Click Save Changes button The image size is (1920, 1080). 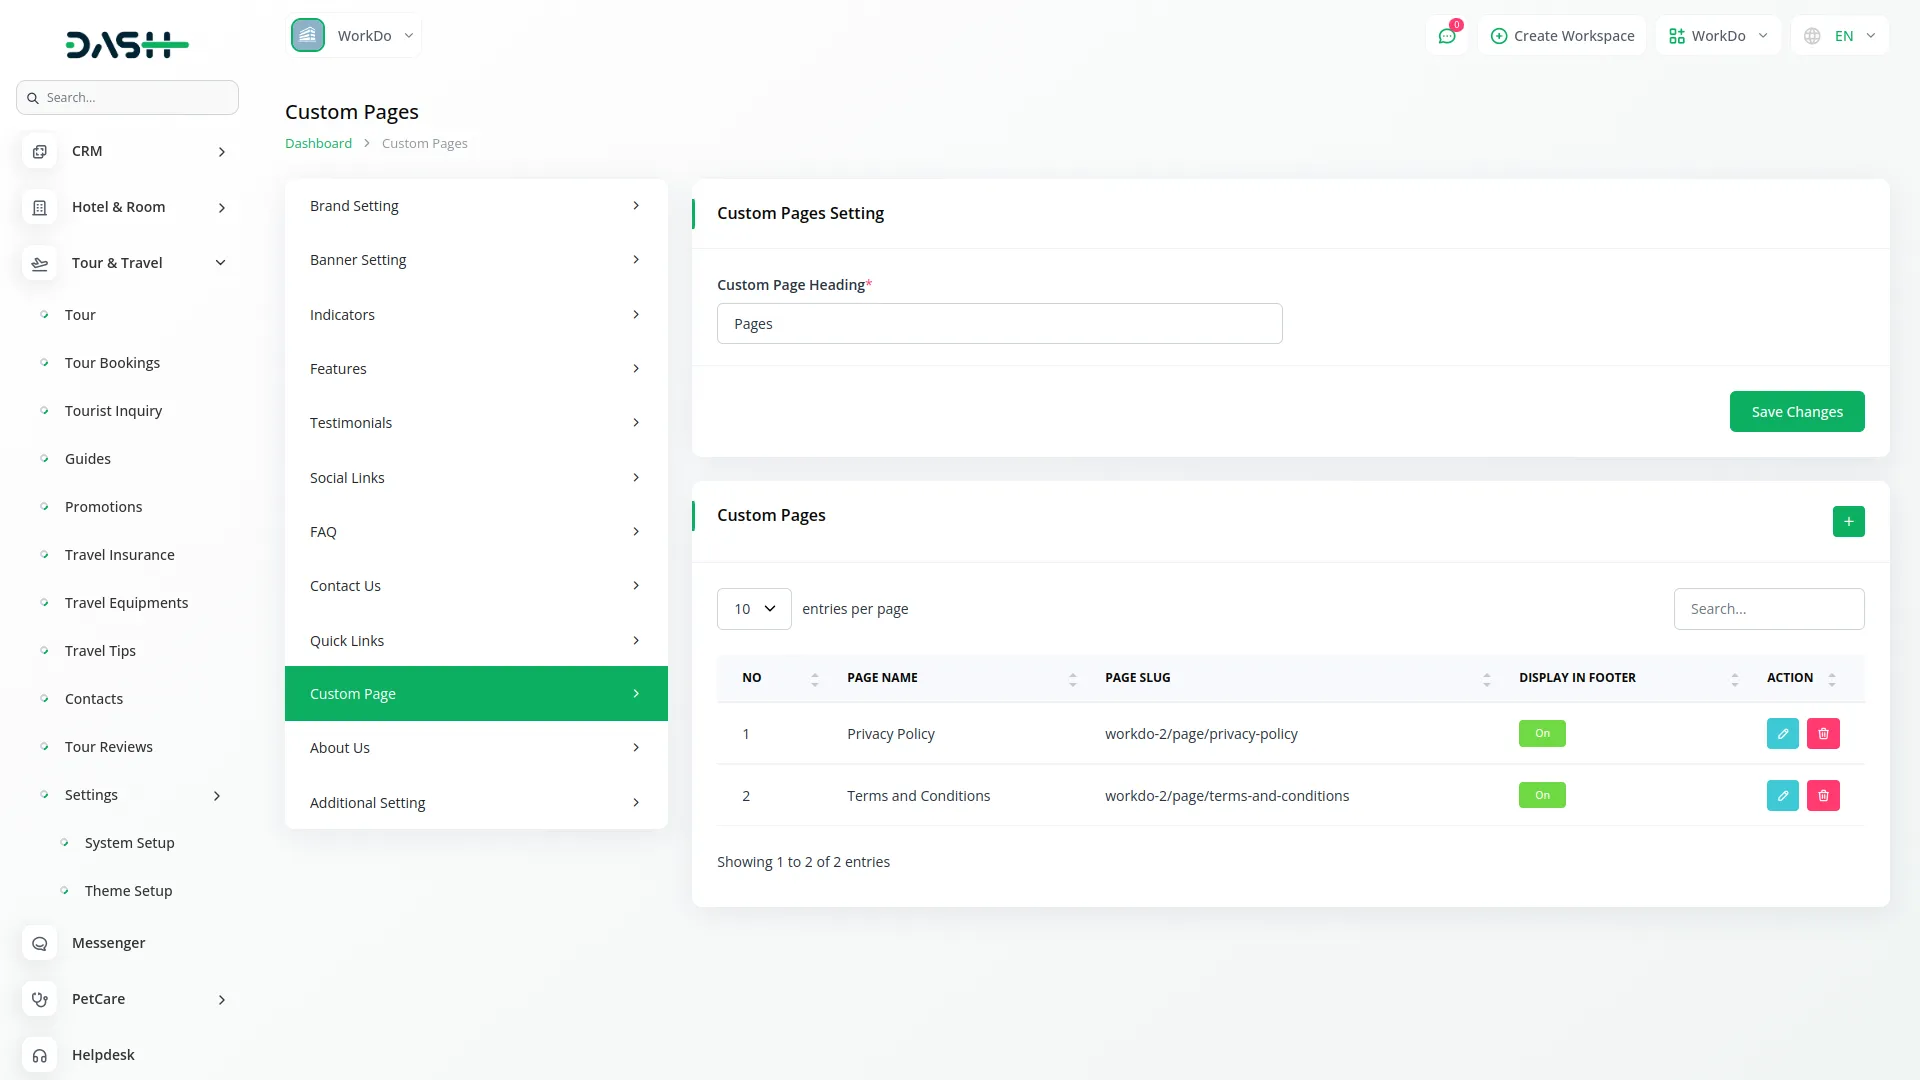coord(1797,412)
